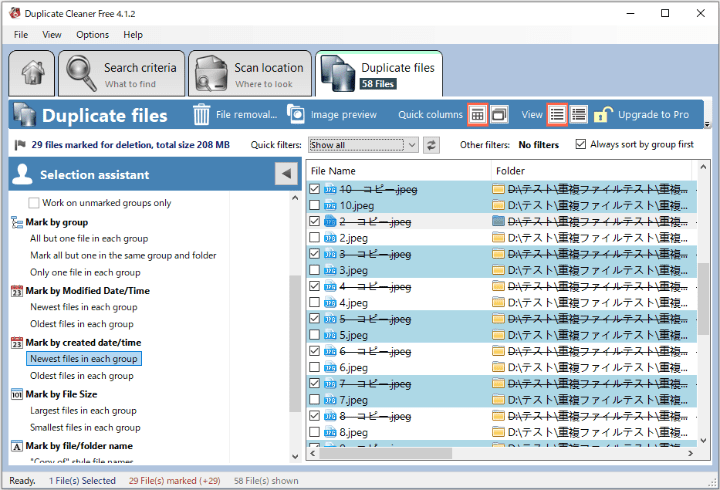Uncheck the 8 - コピー.jpeg checkbox
The height and width of the screenshot is (490, 720).
(x=315, y=416)
